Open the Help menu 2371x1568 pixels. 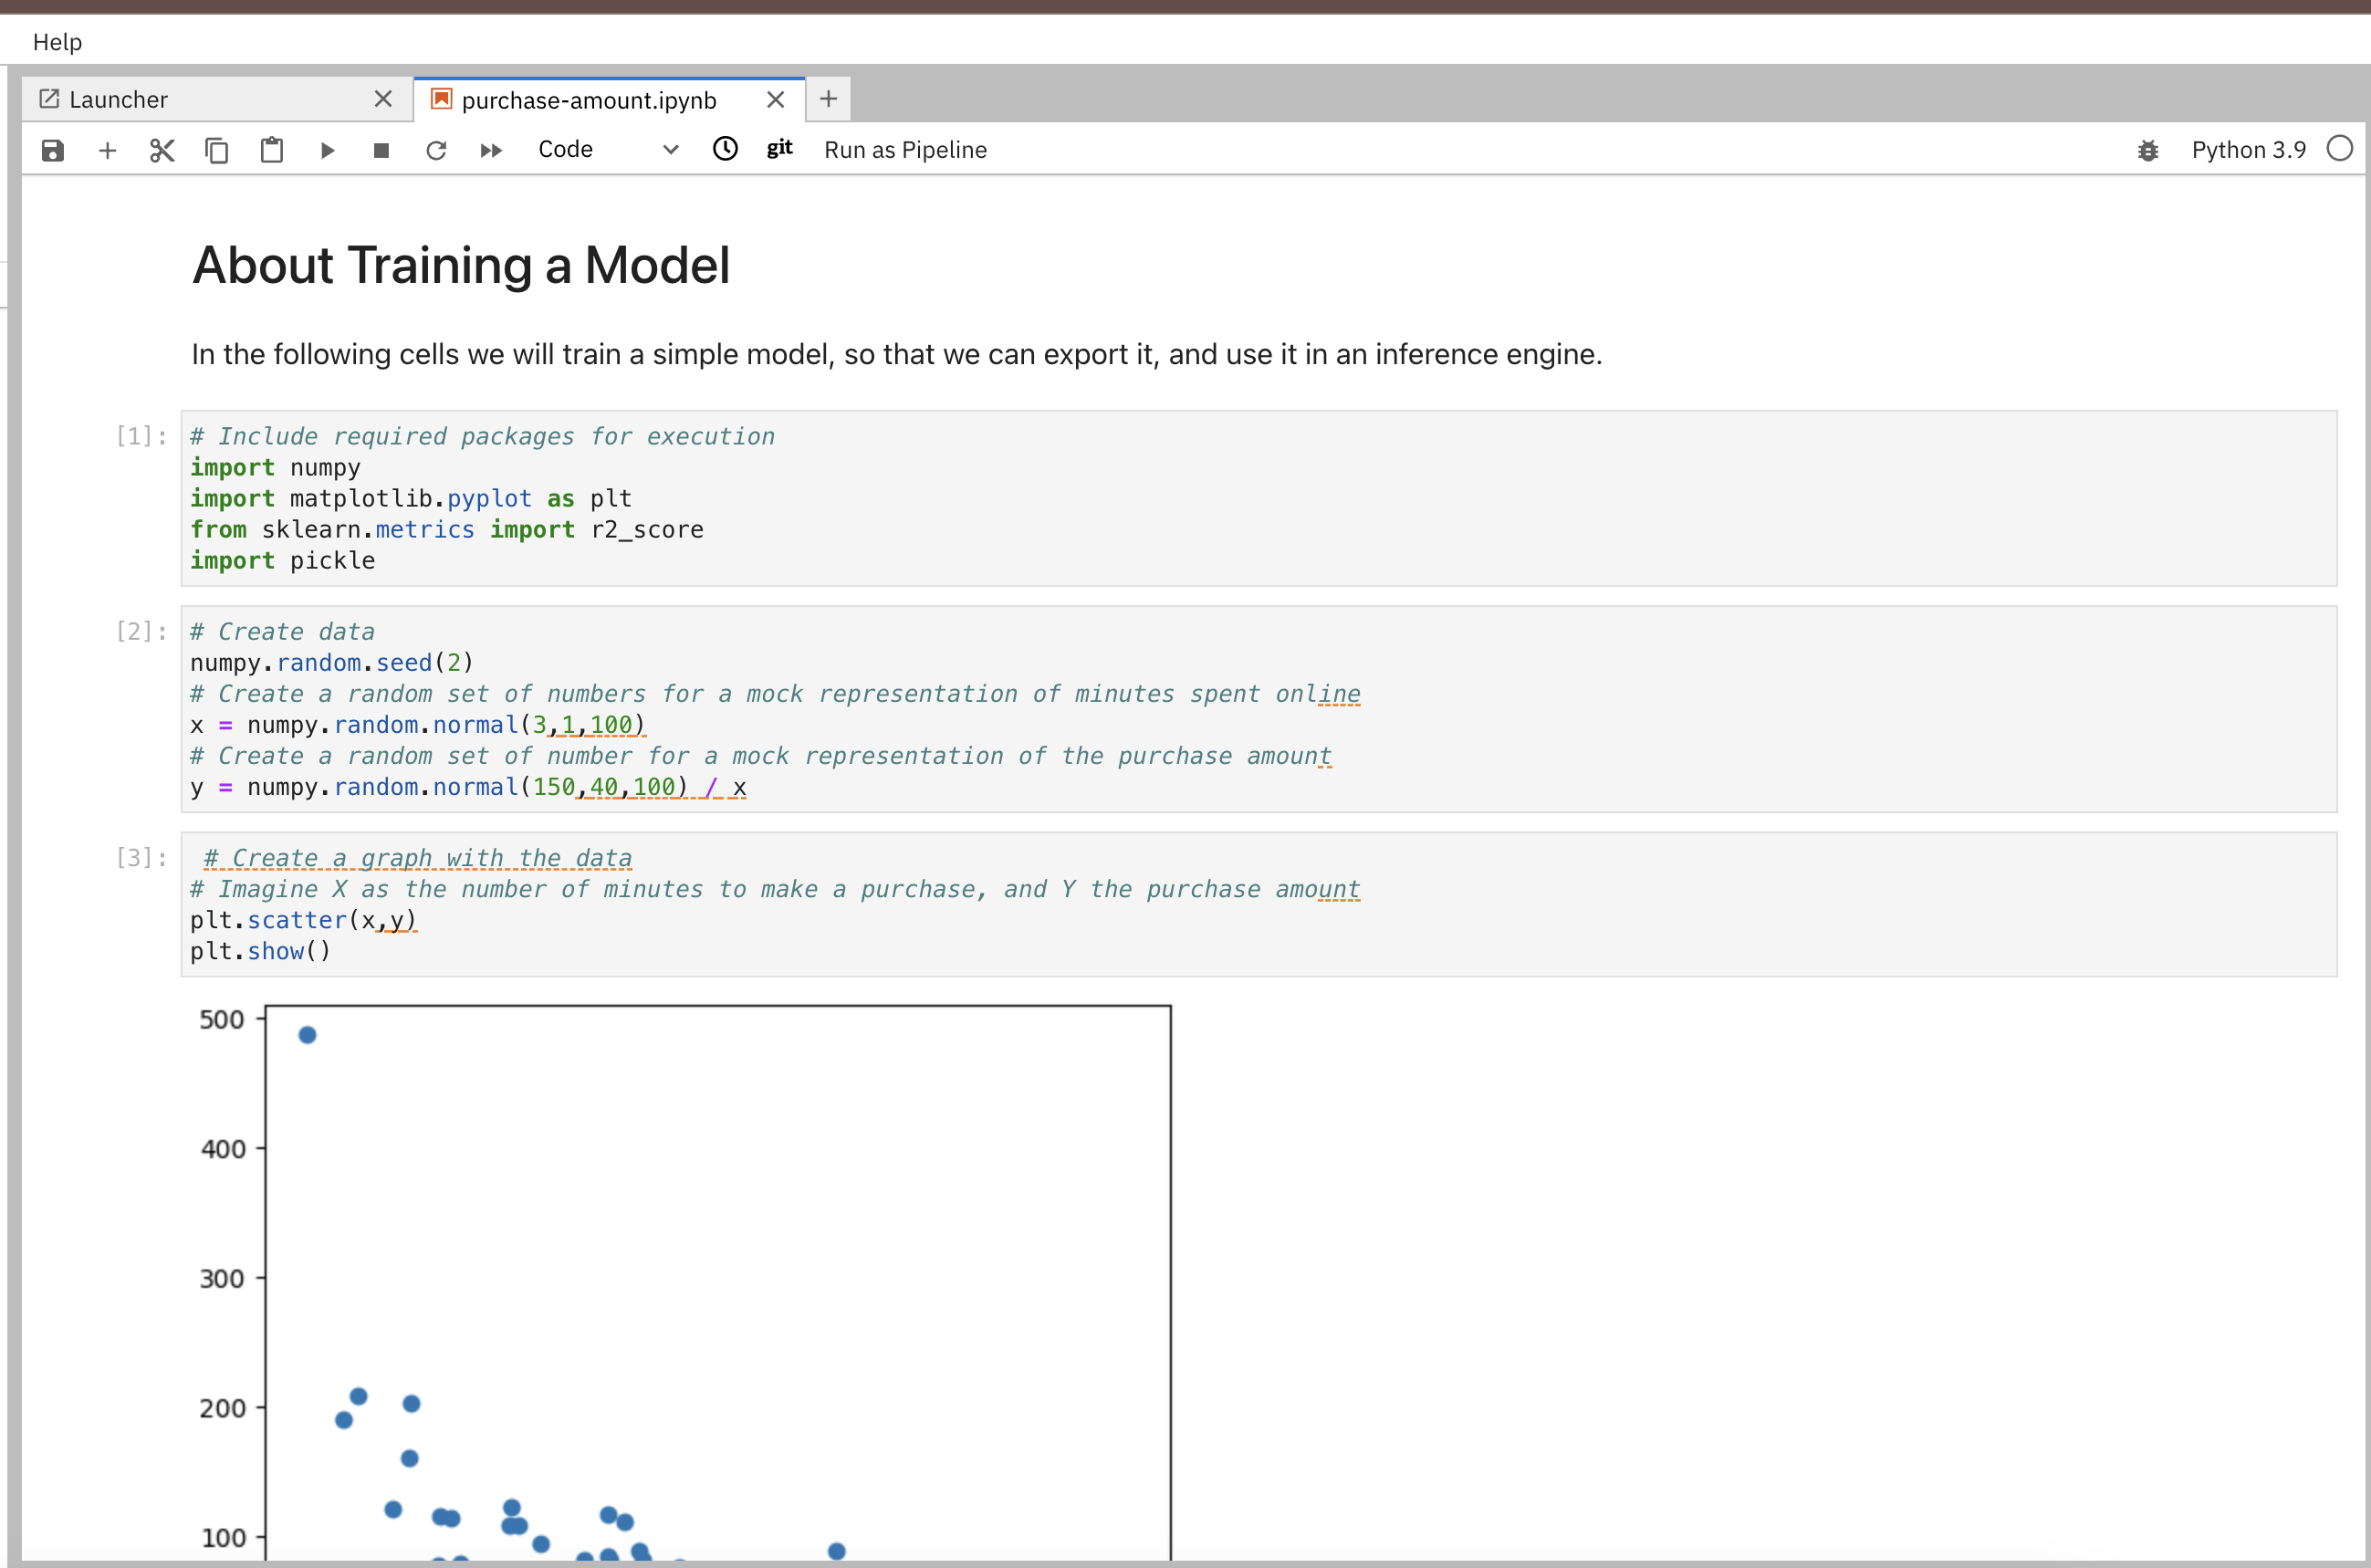[57, 42]
